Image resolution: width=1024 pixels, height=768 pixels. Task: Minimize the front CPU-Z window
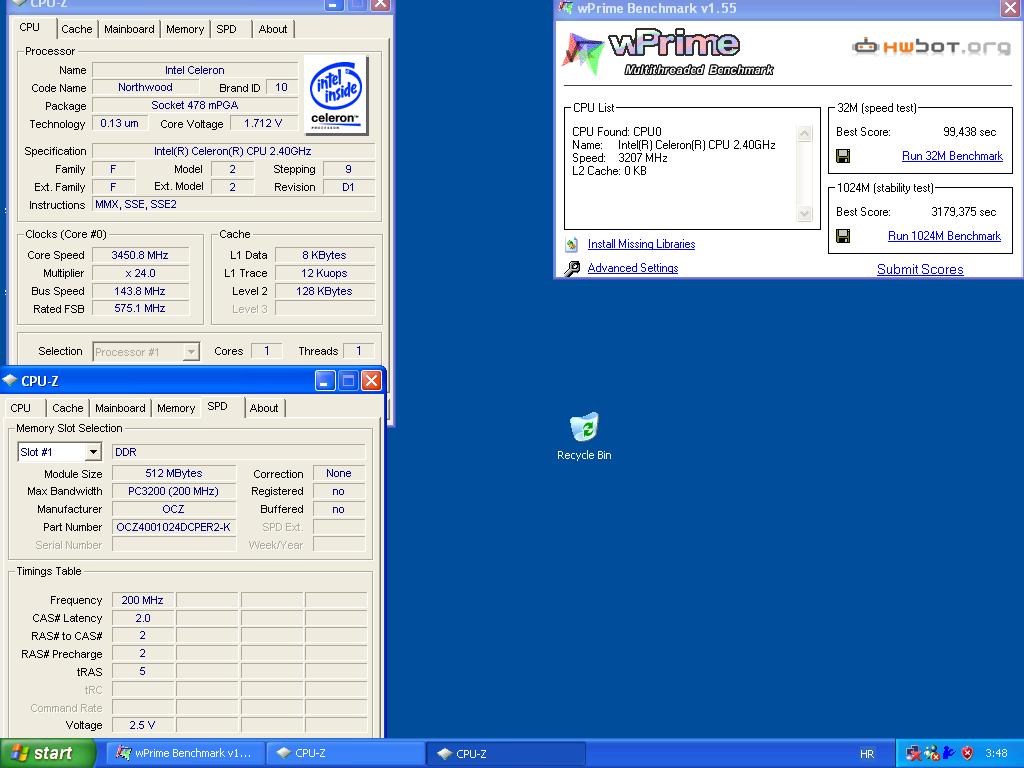325,380
